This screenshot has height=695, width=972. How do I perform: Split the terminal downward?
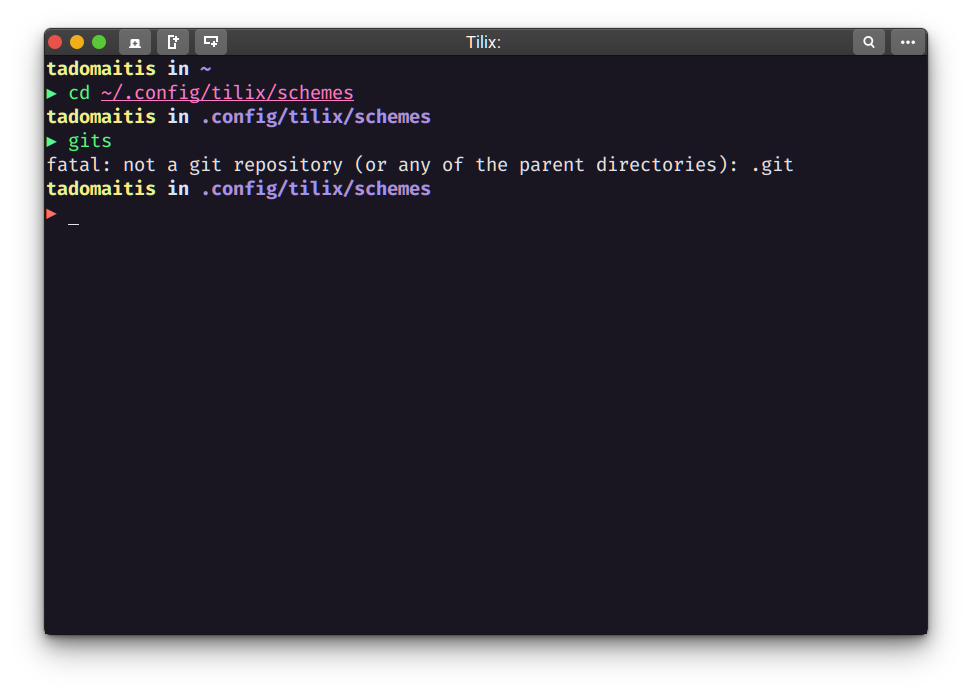(x=210, y=42)
